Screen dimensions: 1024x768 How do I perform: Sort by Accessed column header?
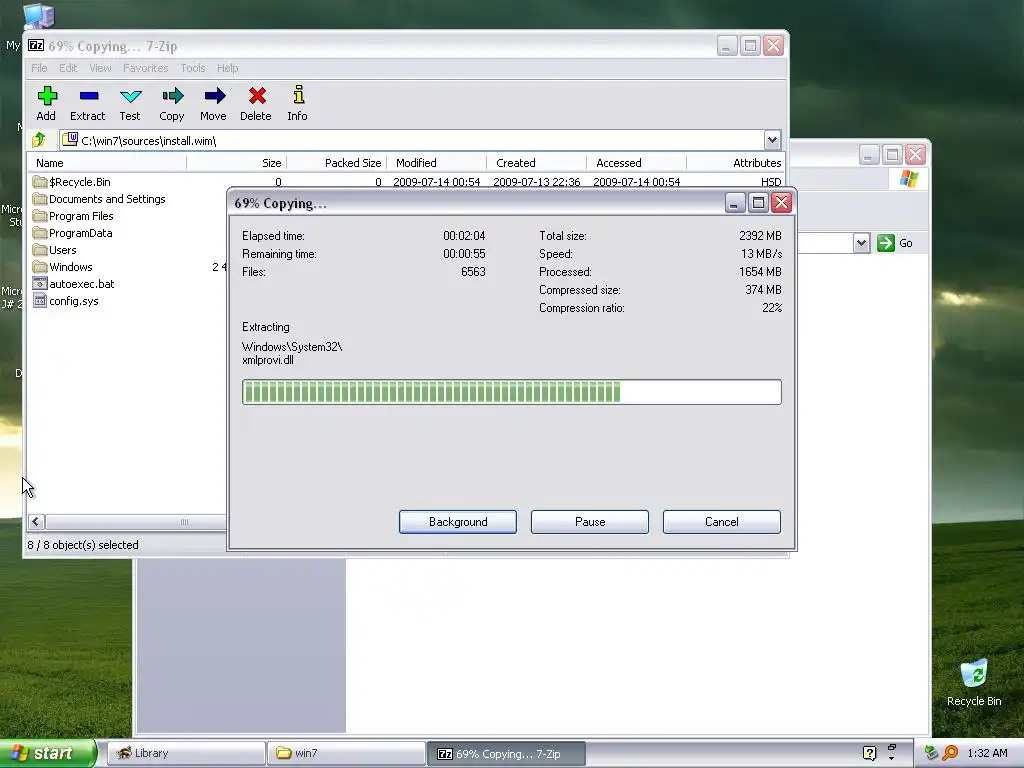636,163
